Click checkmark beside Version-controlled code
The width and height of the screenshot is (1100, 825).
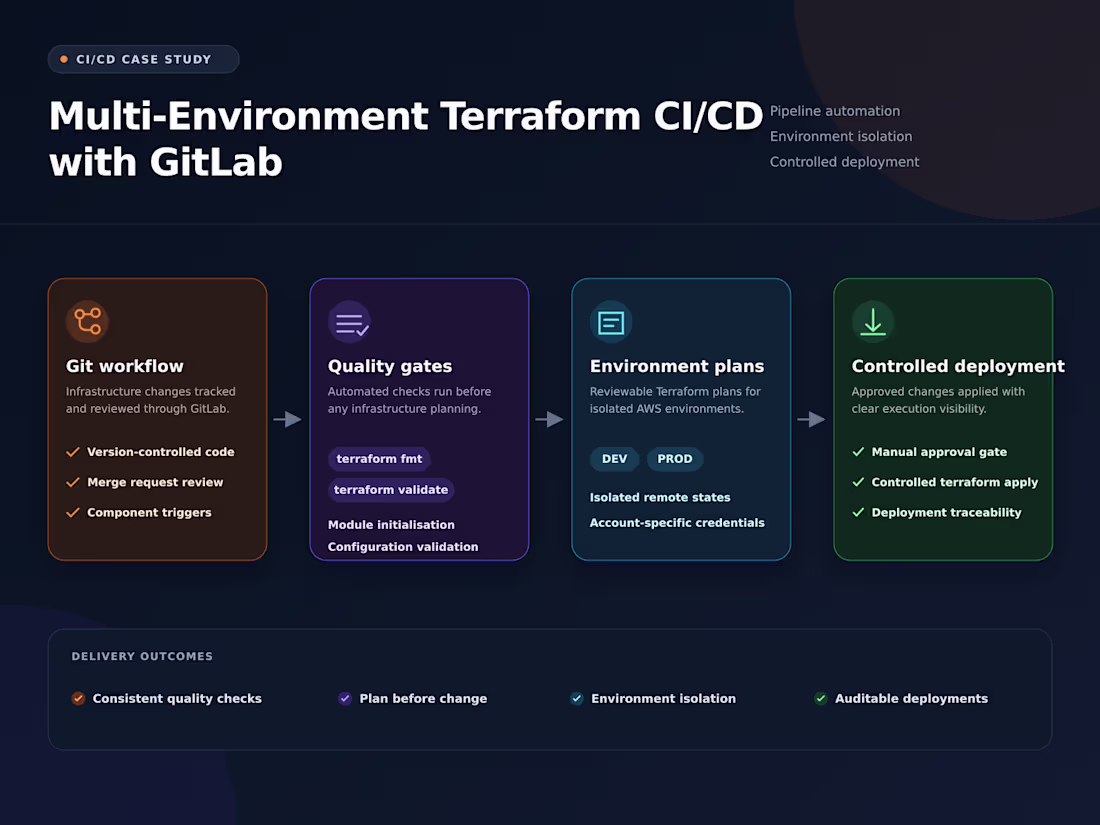click(x=73, y=452)
